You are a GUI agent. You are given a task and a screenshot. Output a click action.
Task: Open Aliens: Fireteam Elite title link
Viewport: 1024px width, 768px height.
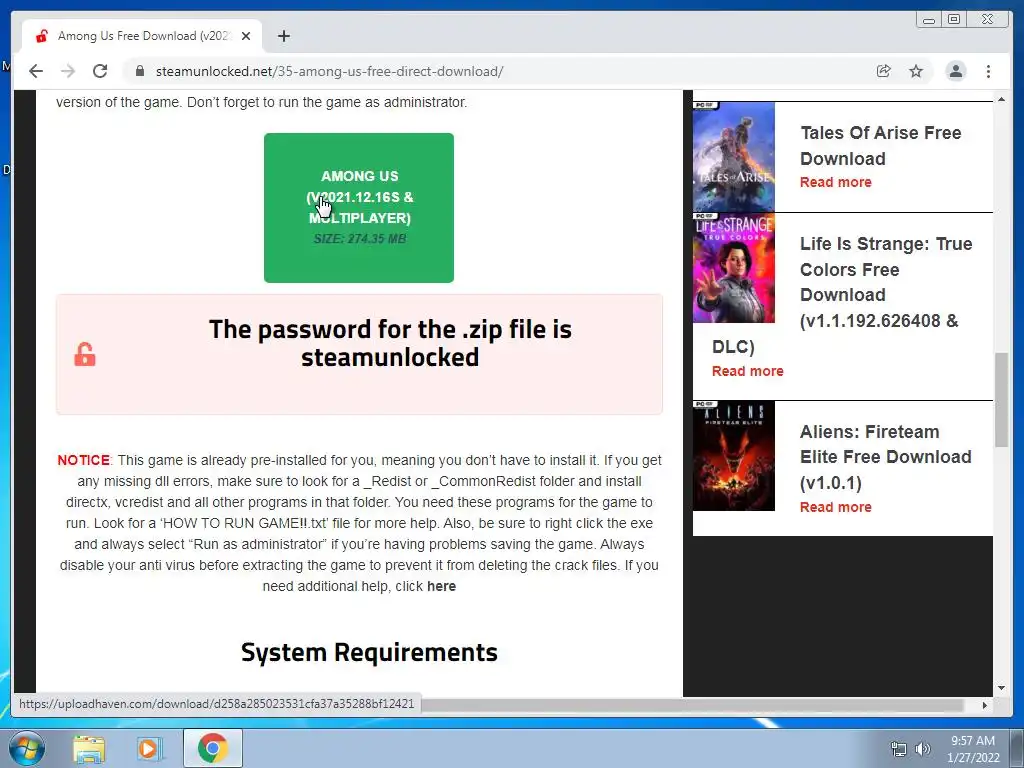pyautogui.click(x=886, y=456)
